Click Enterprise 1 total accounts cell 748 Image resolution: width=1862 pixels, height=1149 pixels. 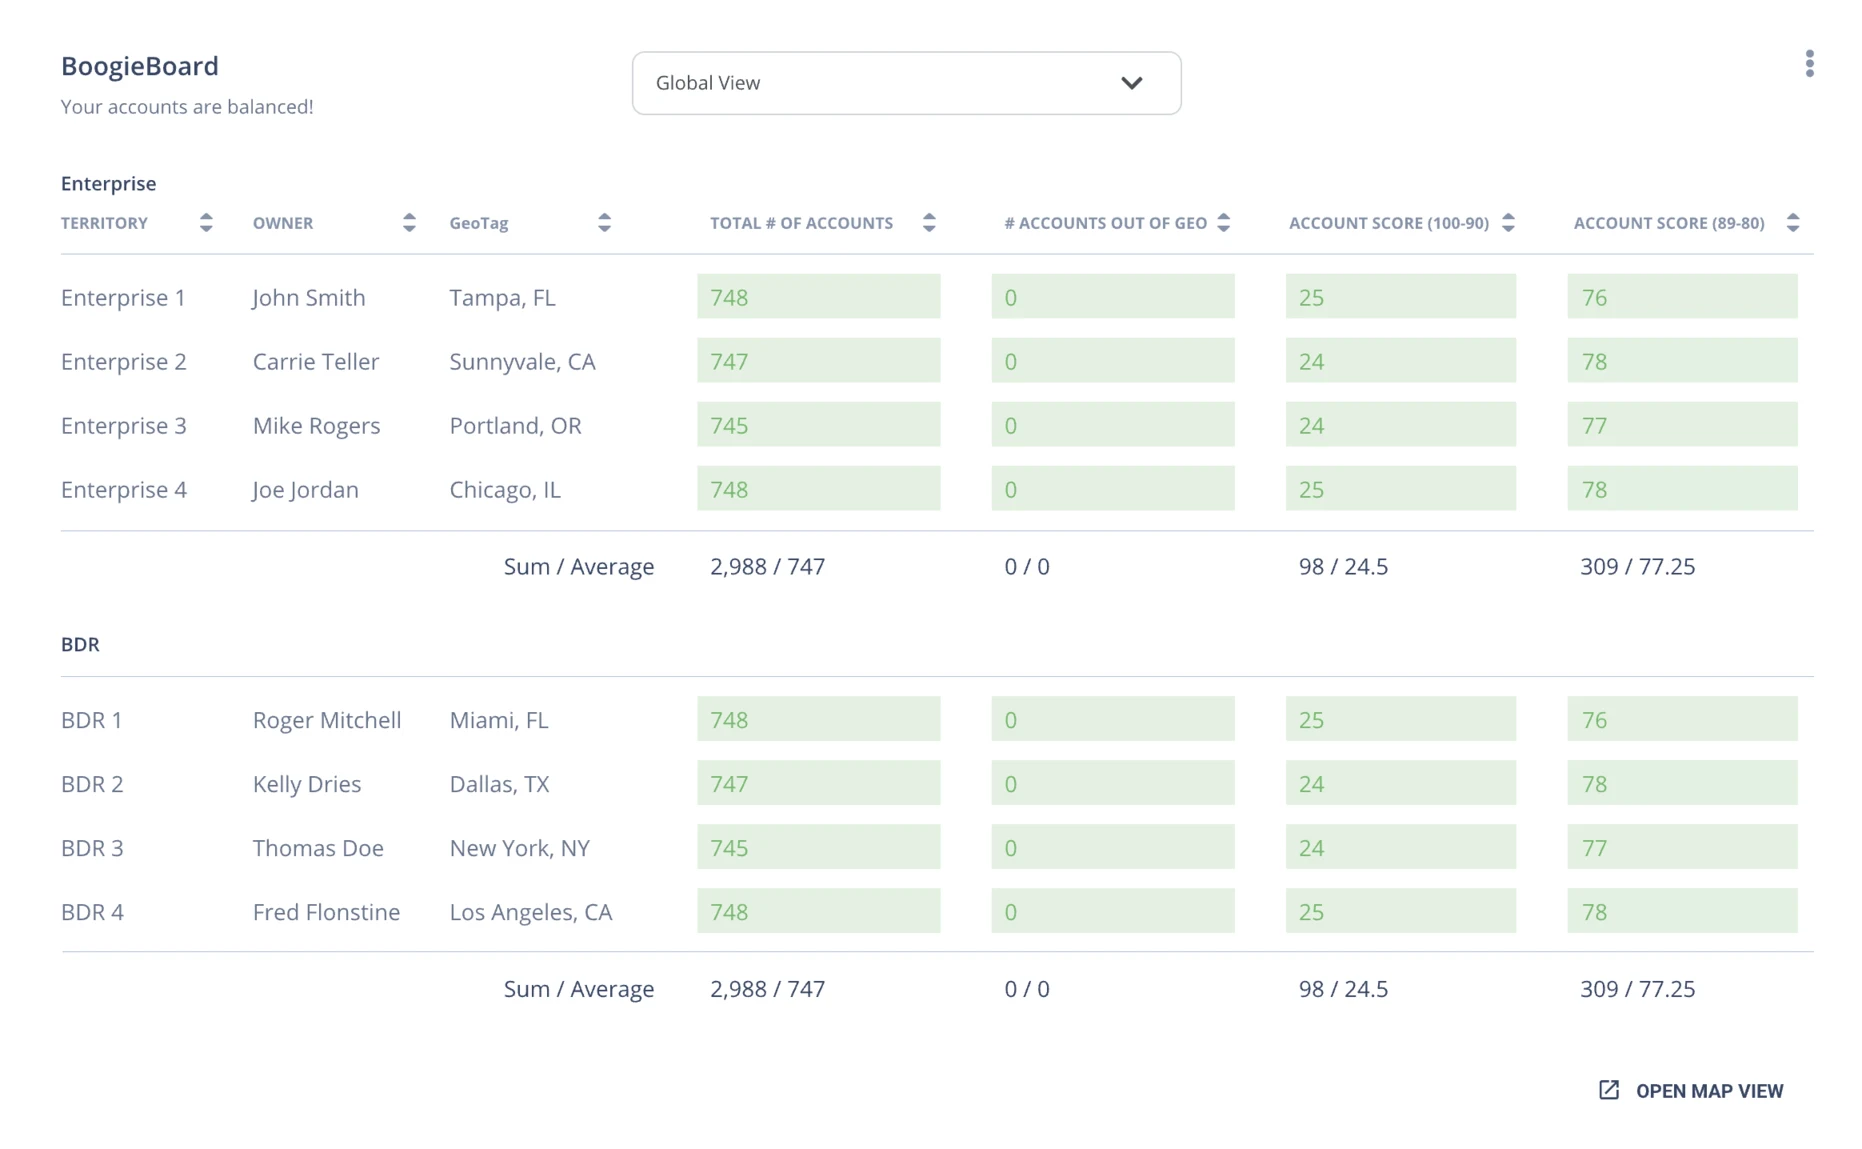coord(818,296)
